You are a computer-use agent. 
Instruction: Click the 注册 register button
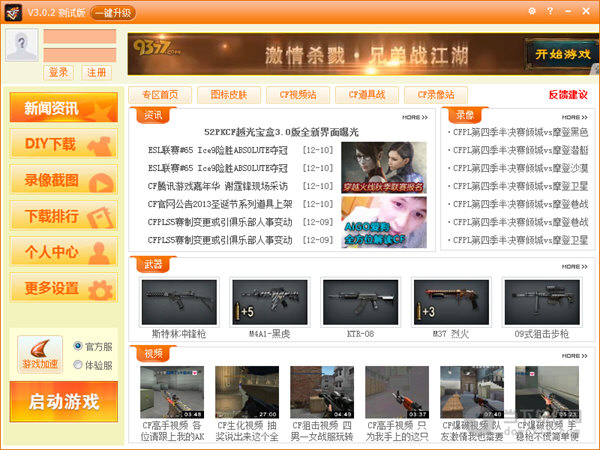96,72
